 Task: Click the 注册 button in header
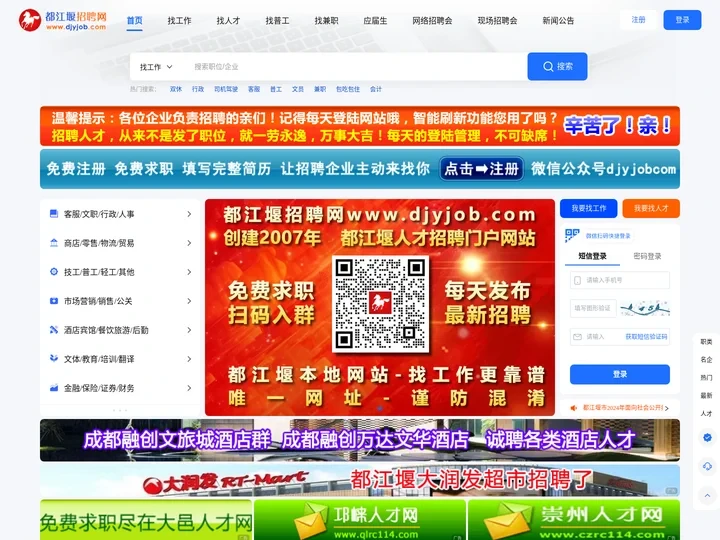(x=638, y=20)
